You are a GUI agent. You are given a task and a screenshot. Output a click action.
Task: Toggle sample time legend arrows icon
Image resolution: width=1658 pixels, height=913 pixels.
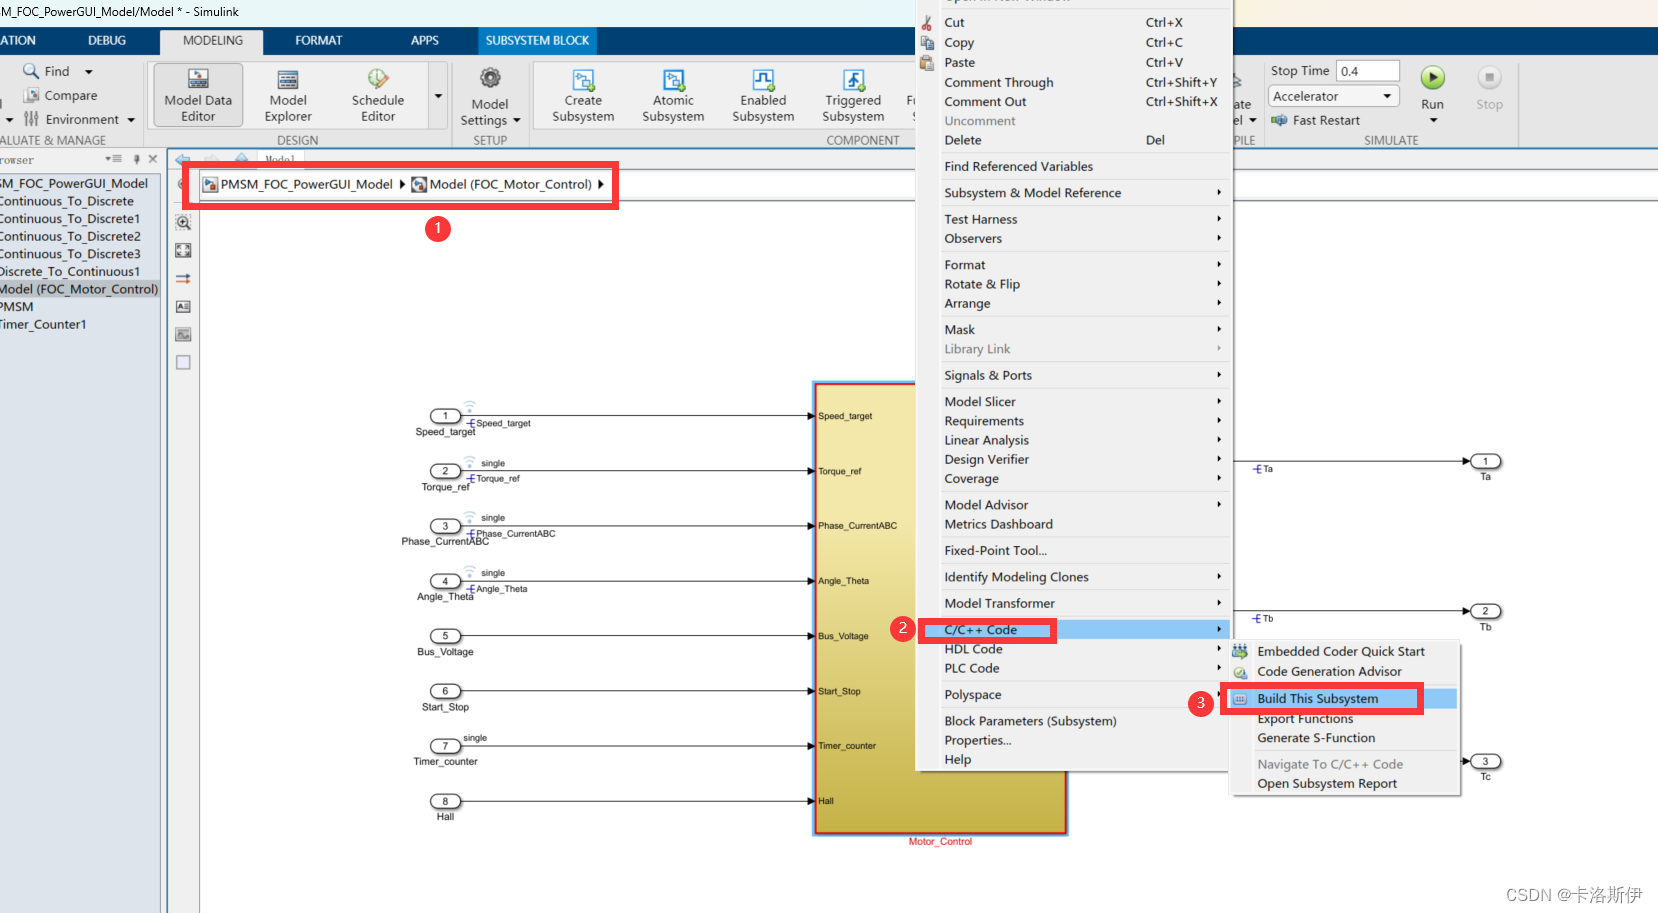click(x=183, y=279)
